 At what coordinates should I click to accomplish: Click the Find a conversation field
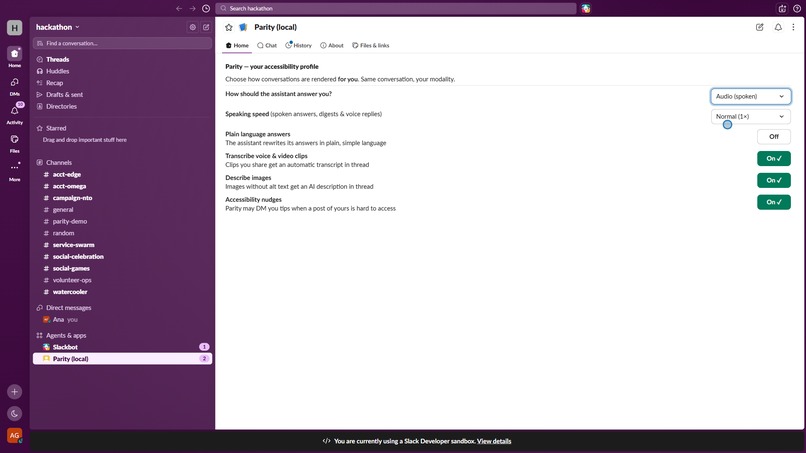coord(122,43)
